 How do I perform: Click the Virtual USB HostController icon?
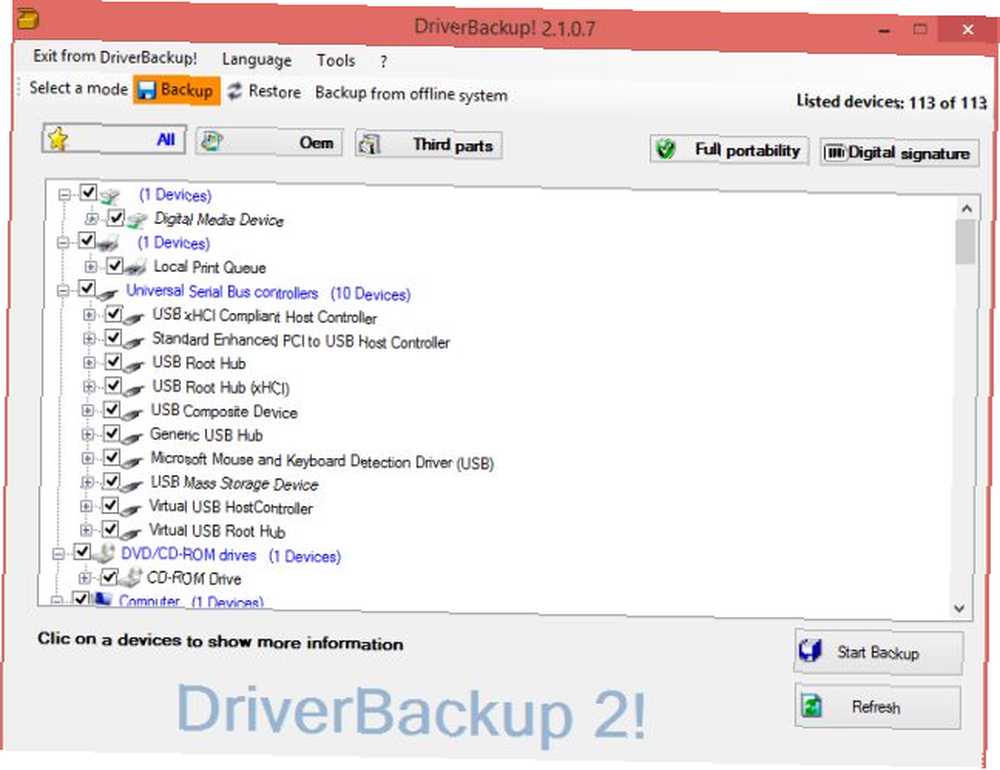(130, 508)
